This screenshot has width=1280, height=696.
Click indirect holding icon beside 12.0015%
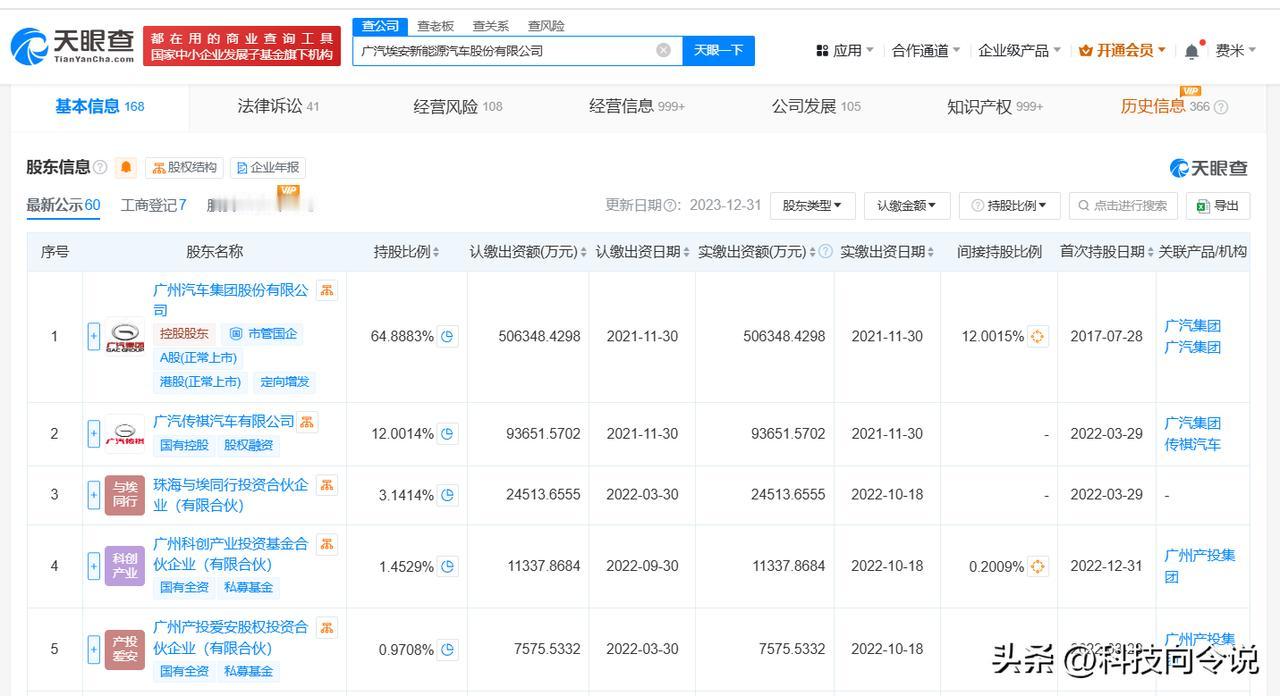pos(1038,336)
